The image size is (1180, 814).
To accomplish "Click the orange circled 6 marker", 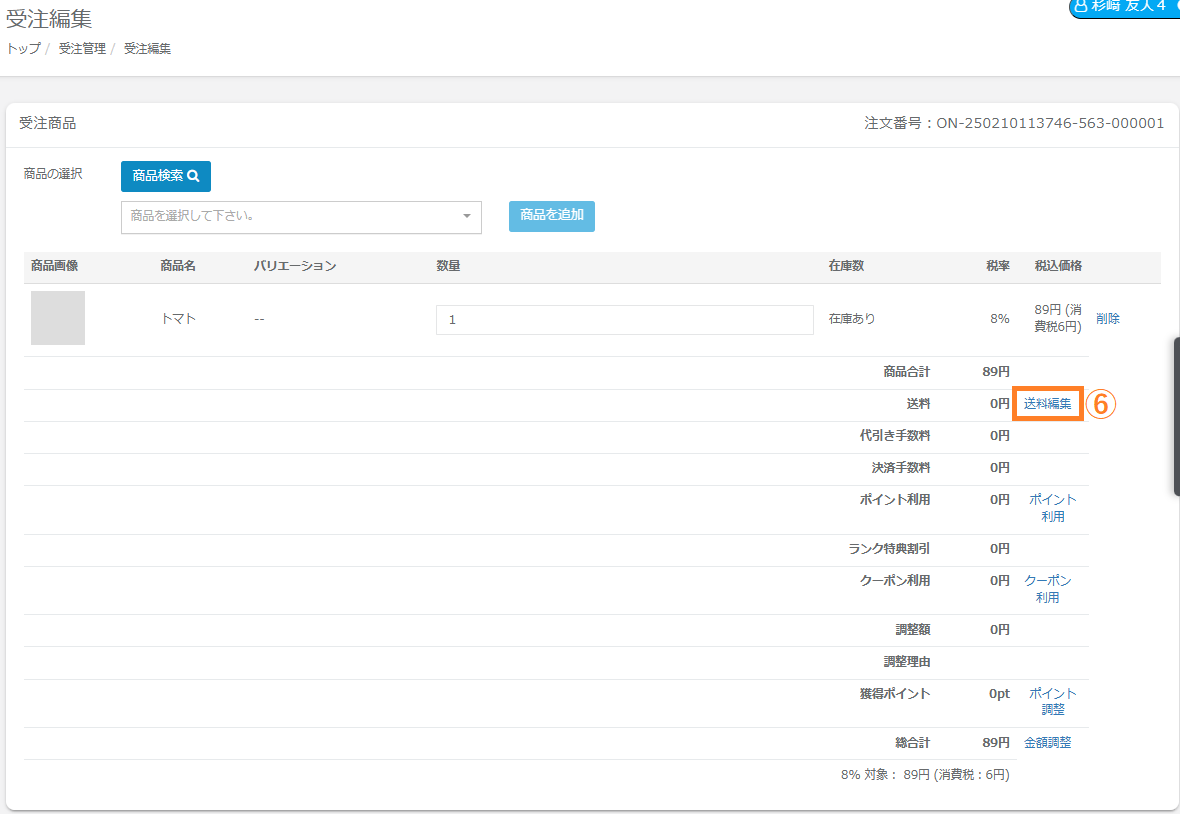I will [1100, 404].
